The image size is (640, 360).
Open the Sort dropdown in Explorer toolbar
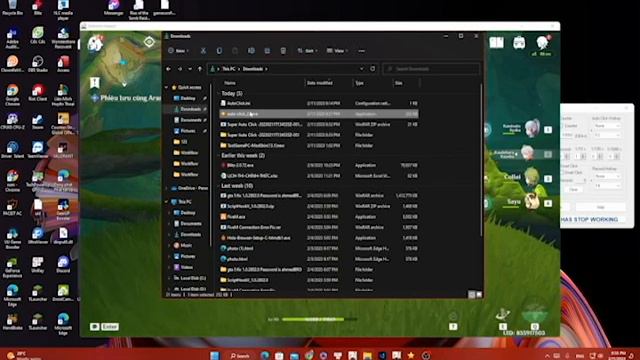click(x=307, y=51)
